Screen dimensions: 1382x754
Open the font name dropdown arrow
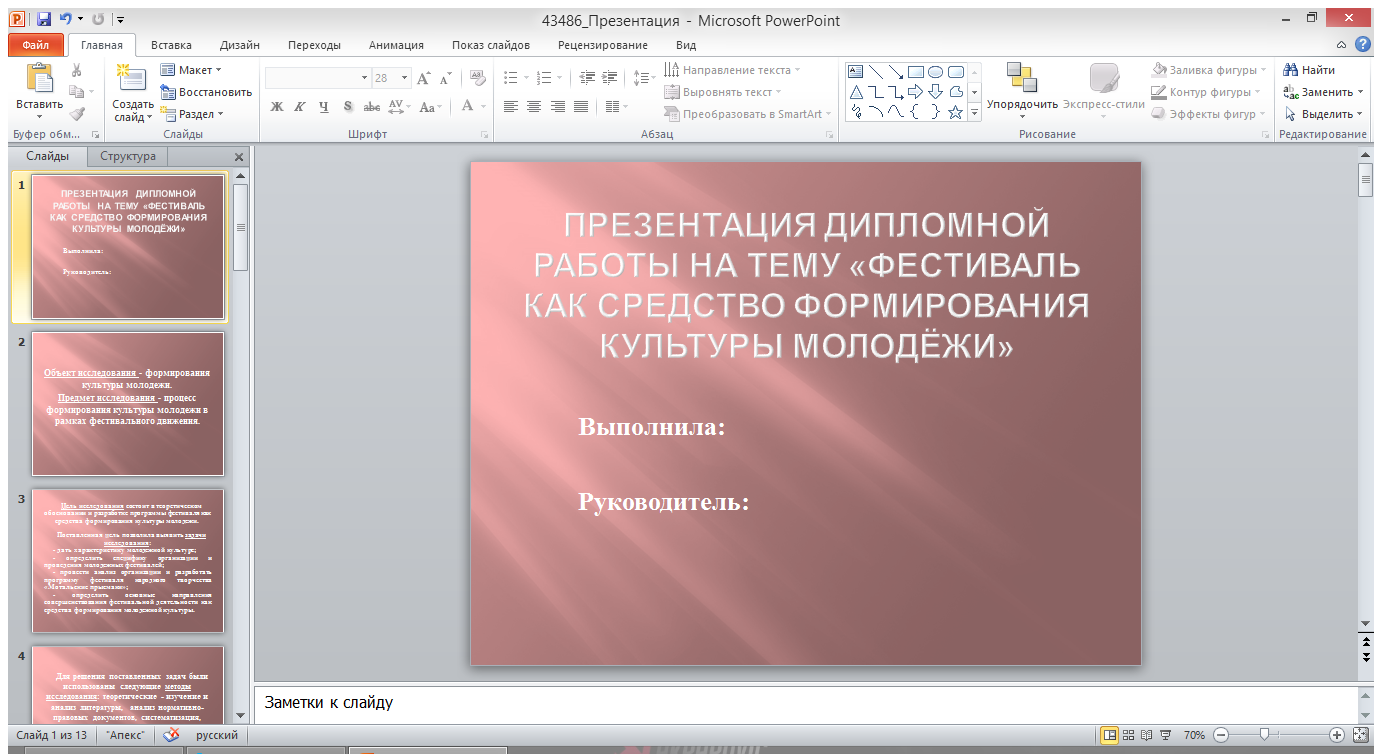[364, 78]
